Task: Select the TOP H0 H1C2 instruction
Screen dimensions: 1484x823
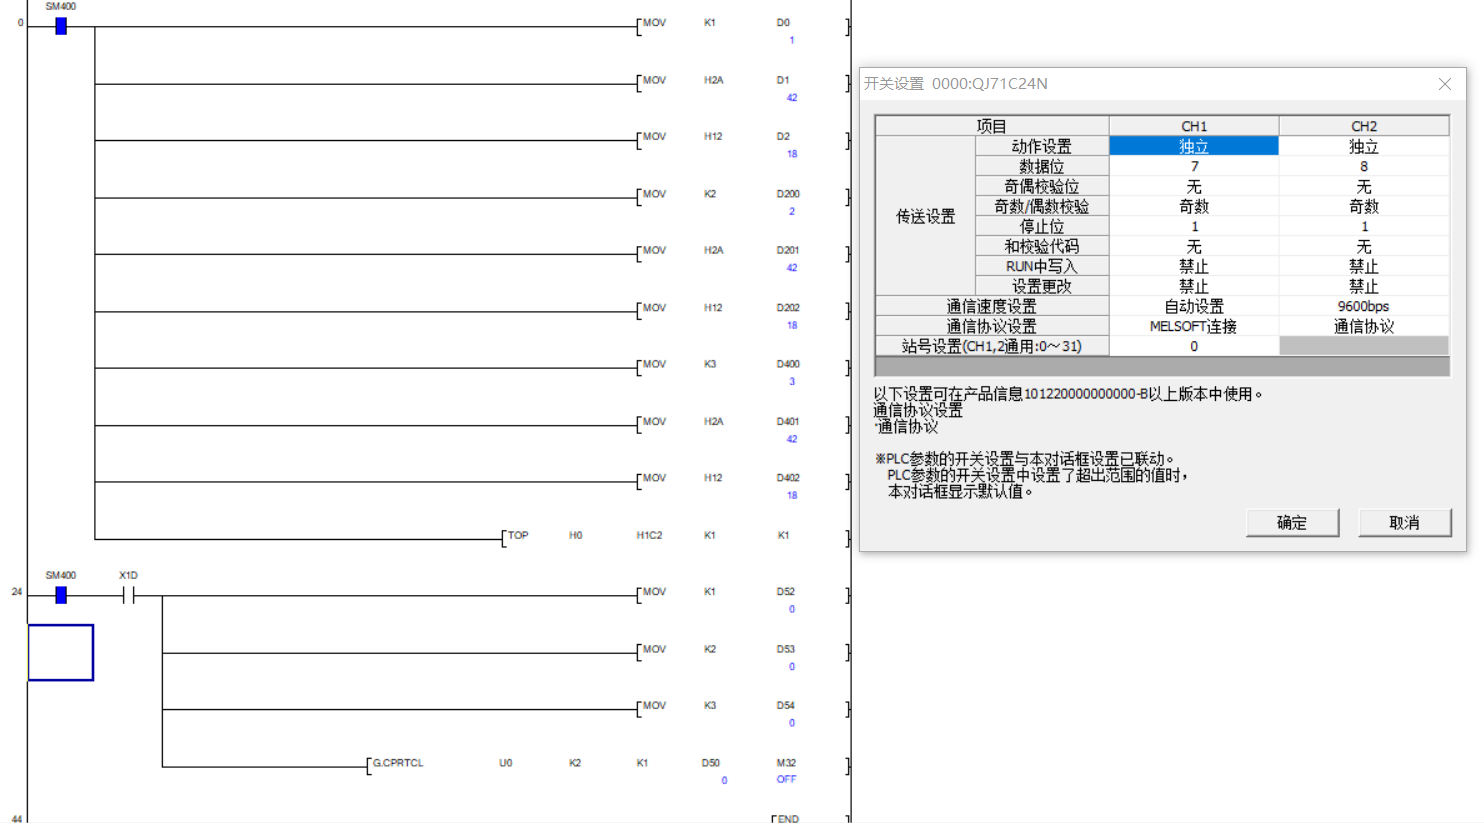Action: (x=518, y=537)
